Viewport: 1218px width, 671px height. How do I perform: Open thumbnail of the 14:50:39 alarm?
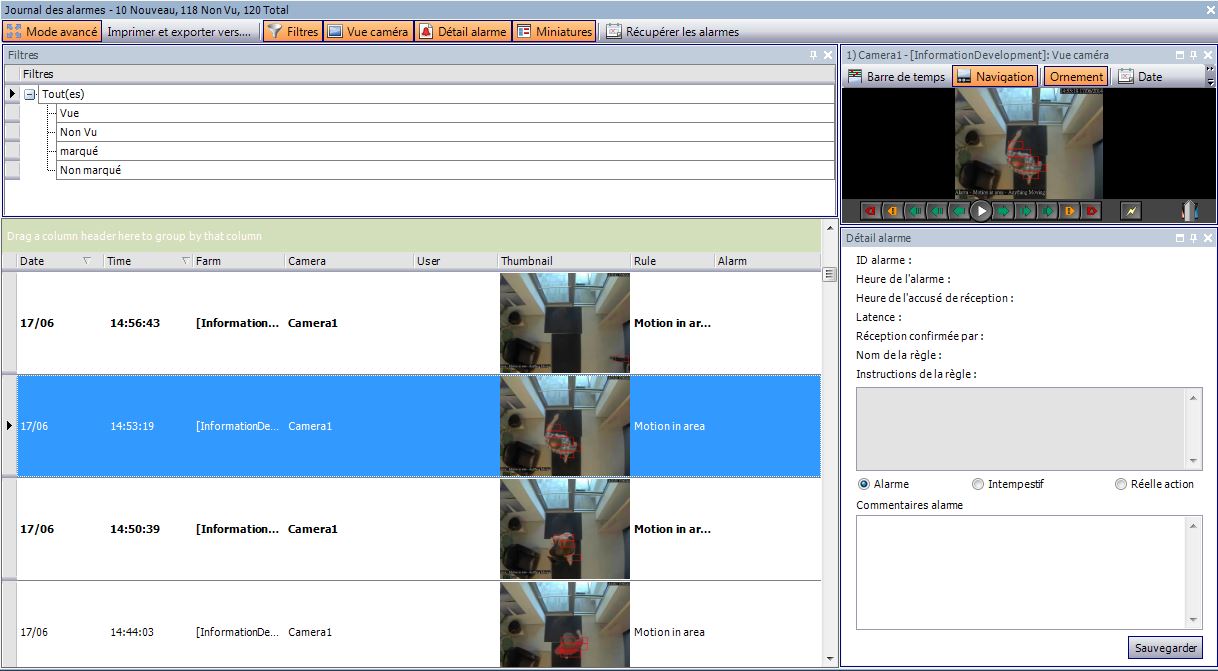click(x=565, y=529)
